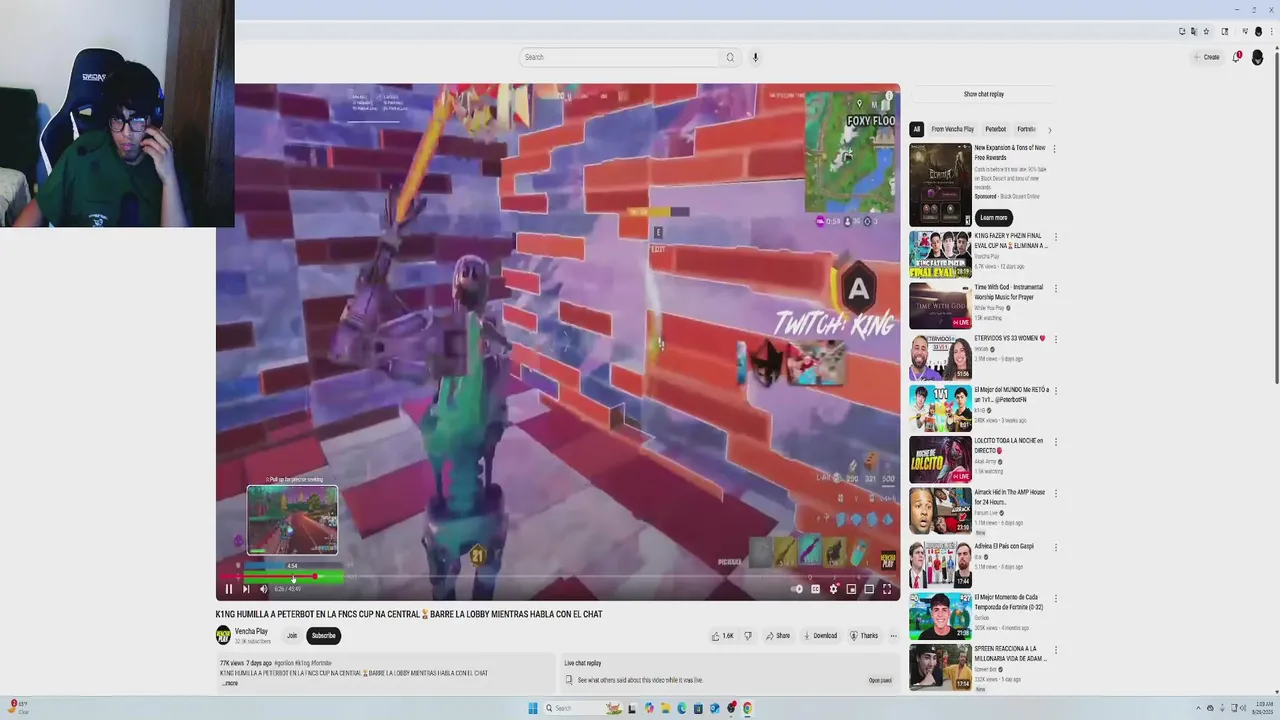Screen dimensions: 1280x720
Task: Enter fullscreen video mode
Action: click(887, 589)
